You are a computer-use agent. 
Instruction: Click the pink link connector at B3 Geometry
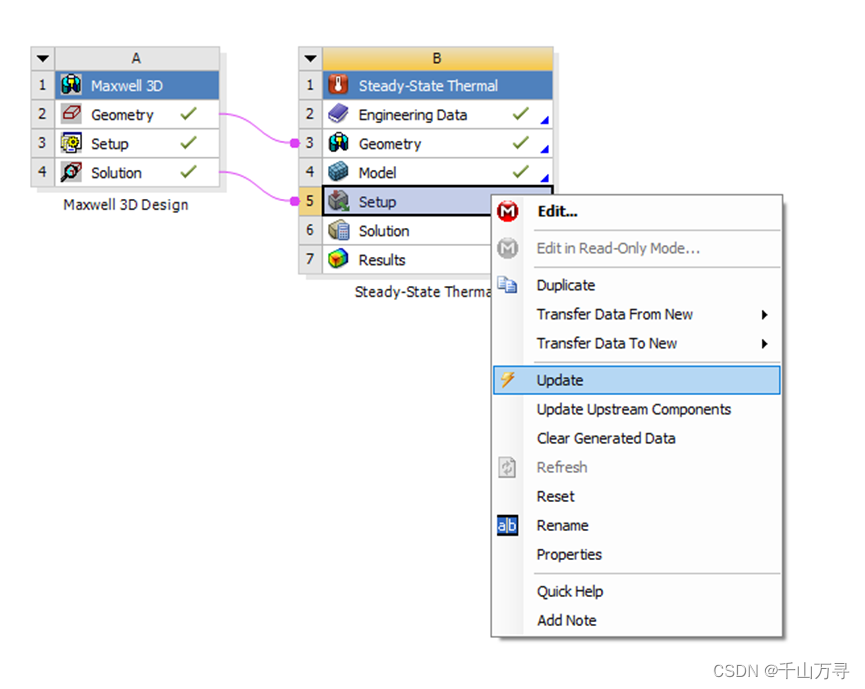(x=295, y=143)
